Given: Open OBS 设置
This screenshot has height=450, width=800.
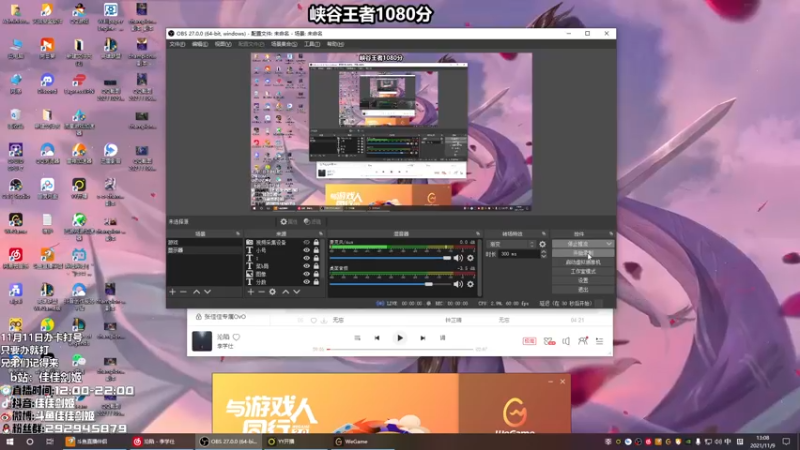Looking at the screenshot, I should tap(583, 281).
